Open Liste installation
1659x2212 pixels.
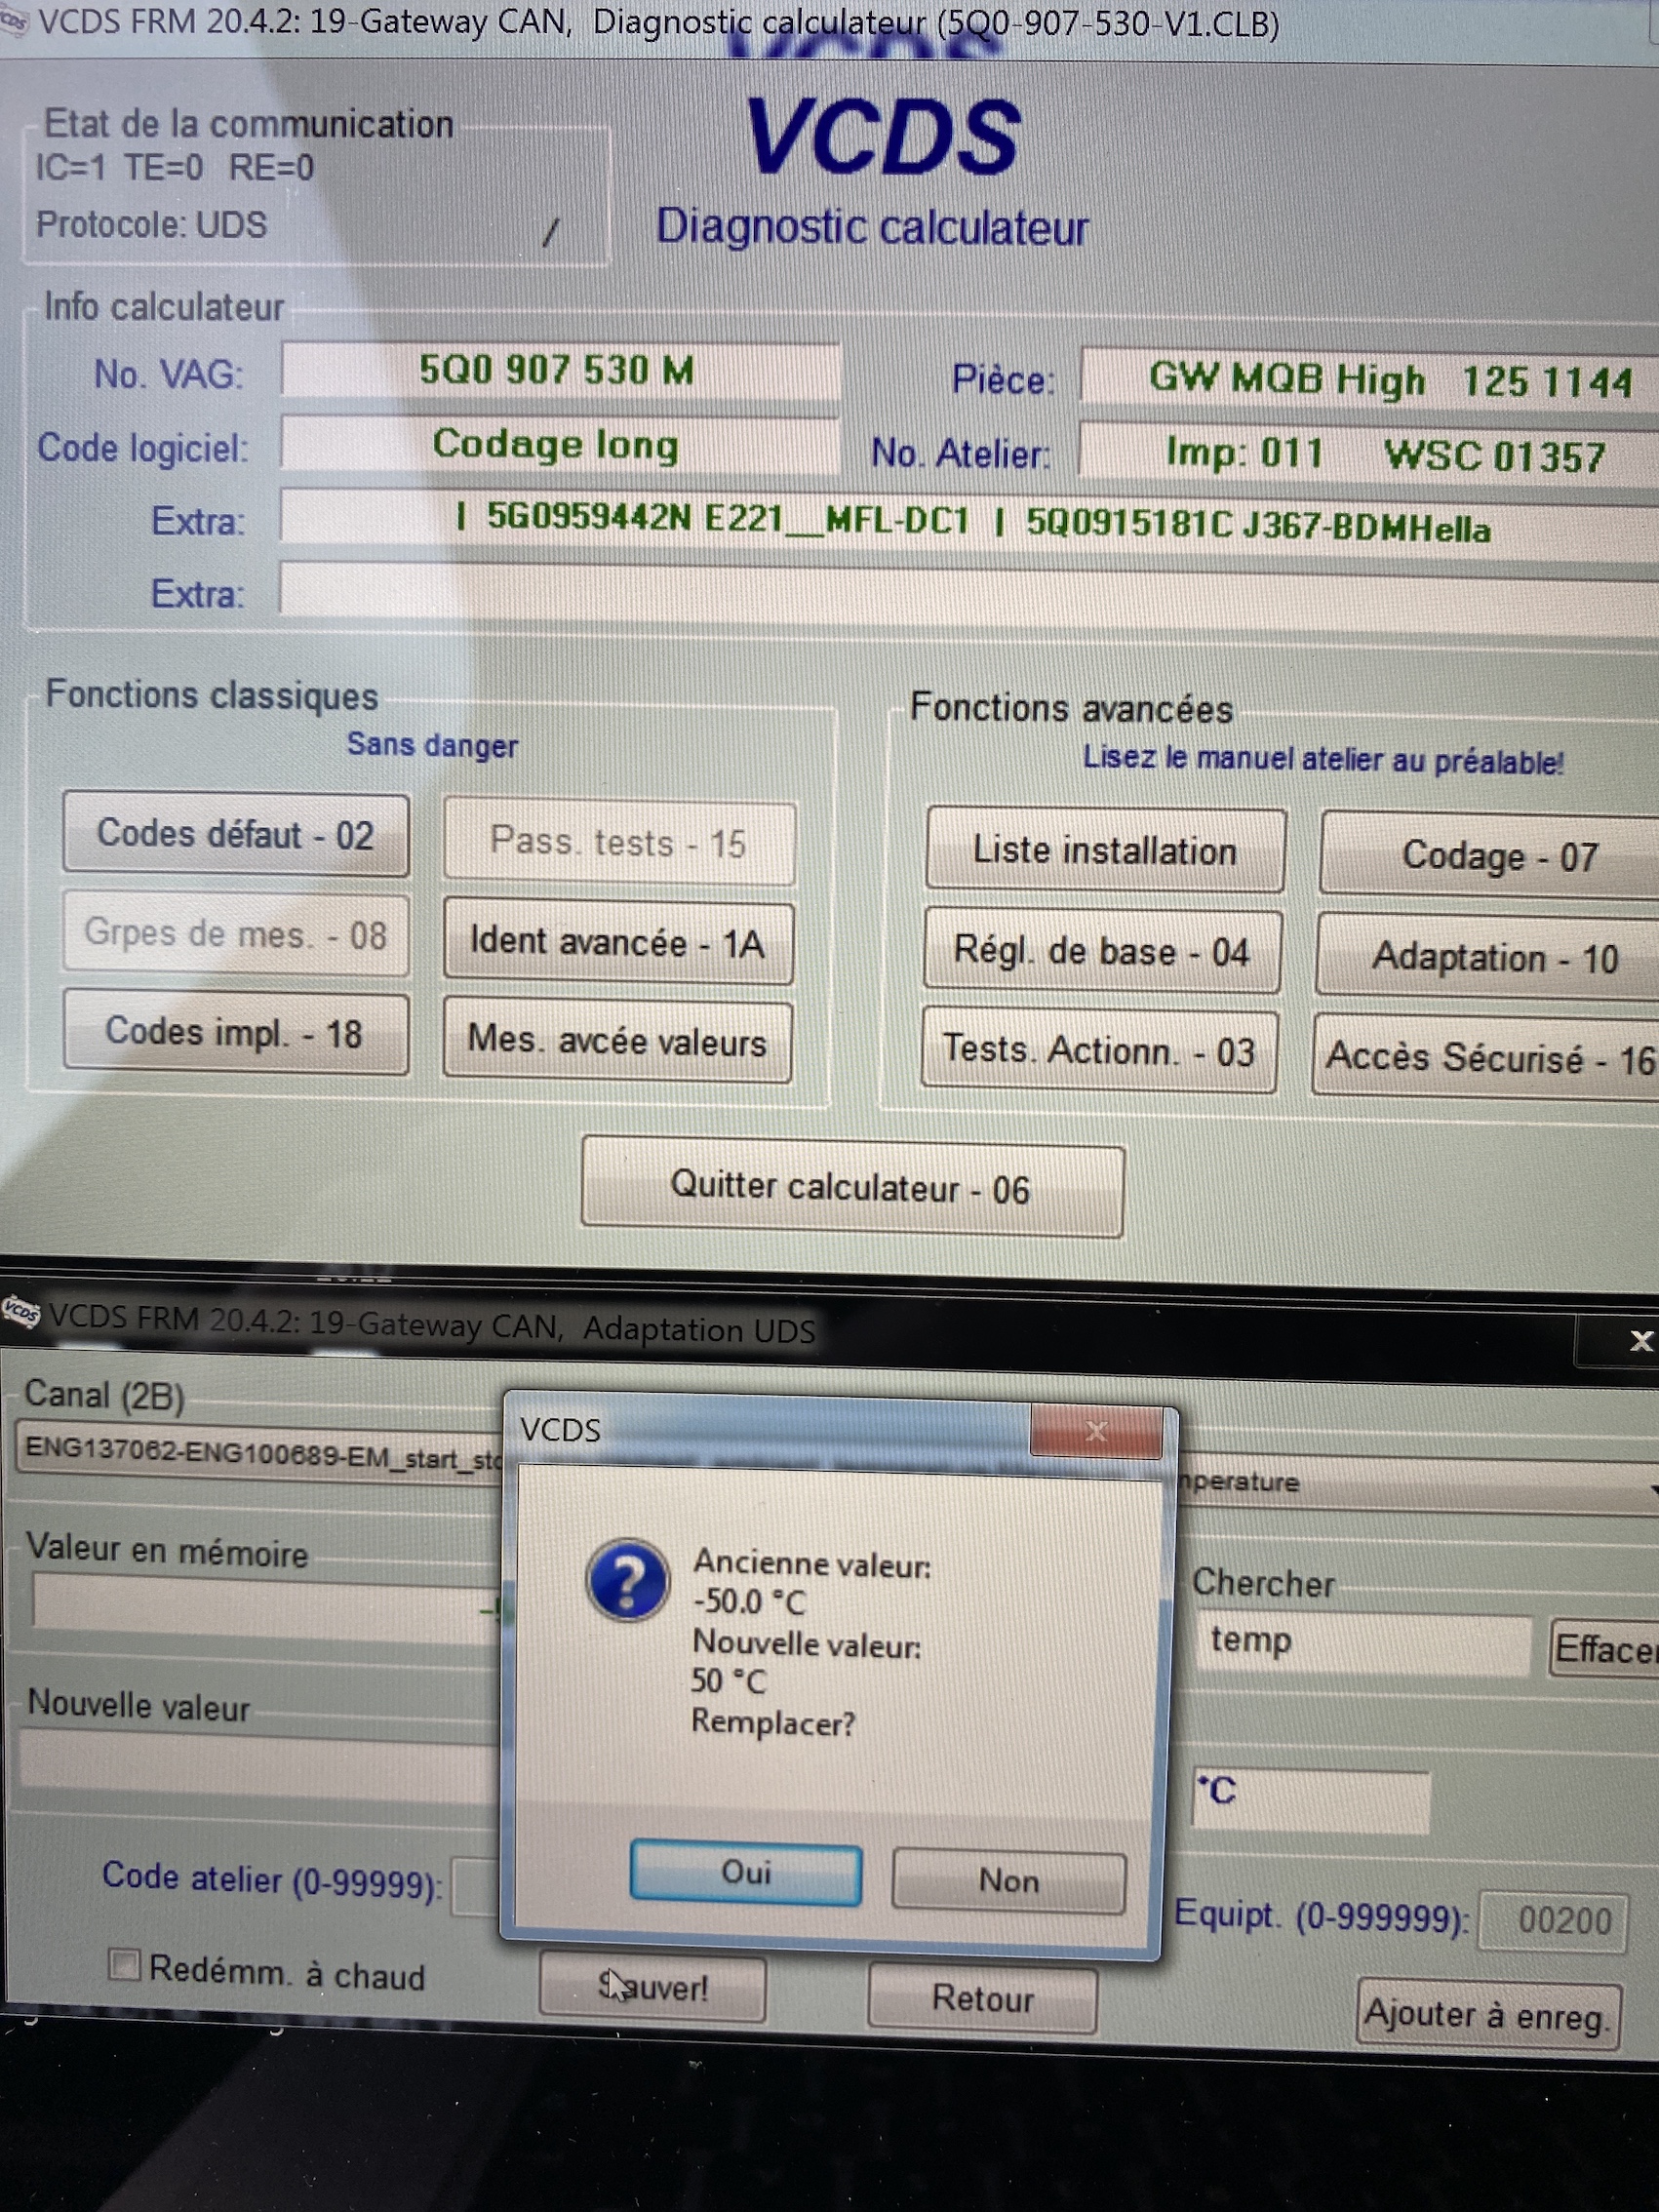[x=1105, y=850]
